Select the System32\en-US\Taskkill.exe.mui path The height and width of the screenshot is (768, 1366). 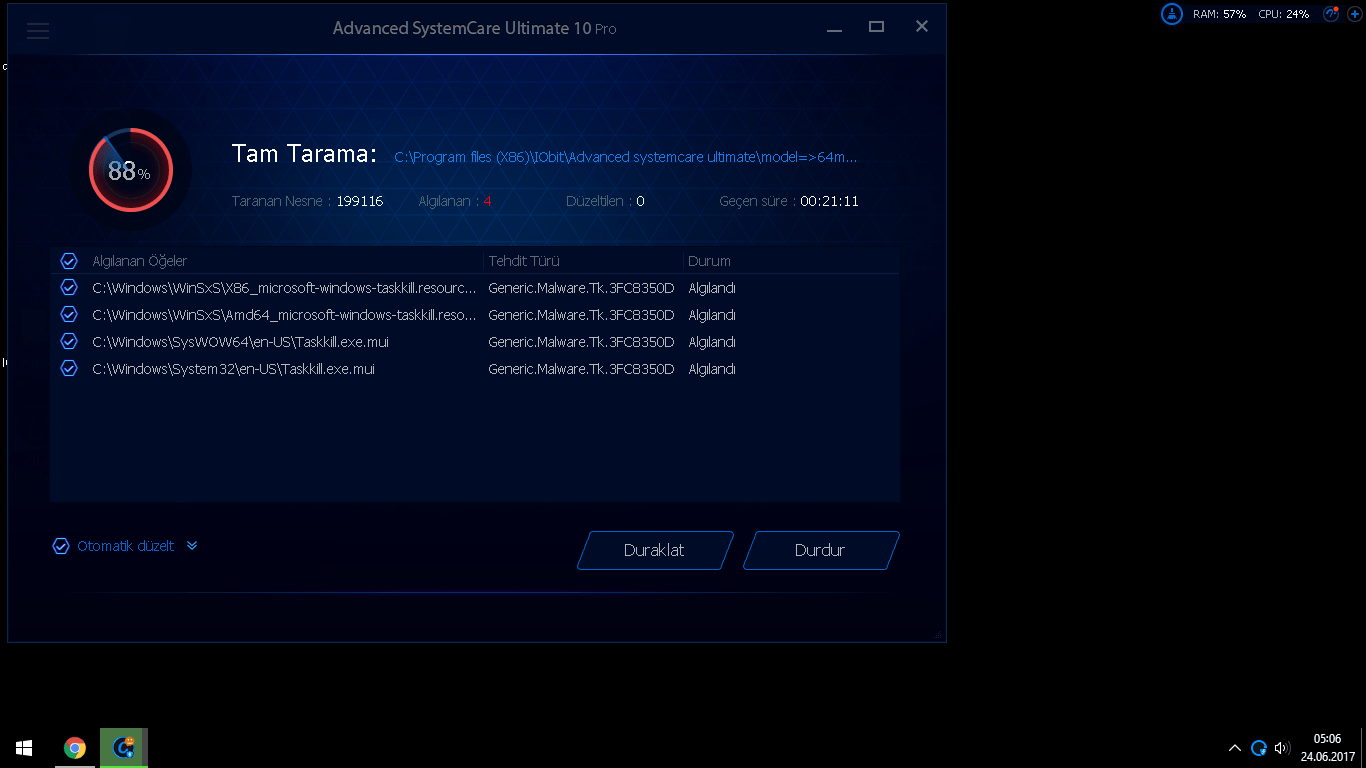(233, 369)
